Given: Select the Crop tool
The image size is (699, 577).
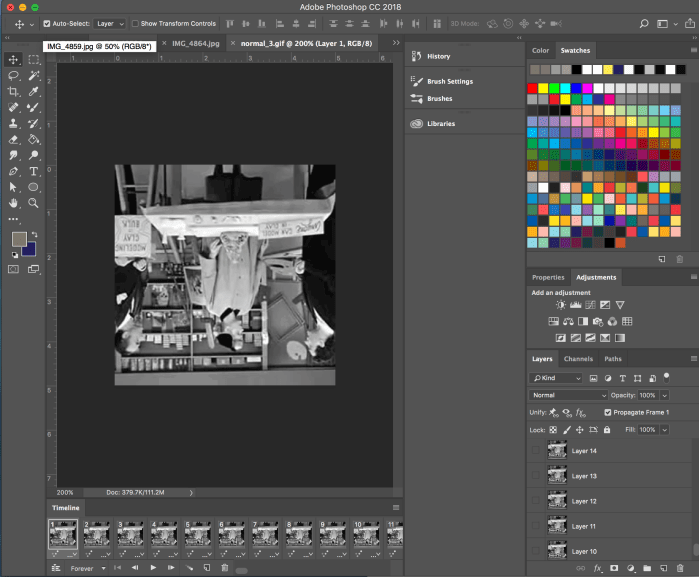Looking at the screenshot, I should point(13,91).
